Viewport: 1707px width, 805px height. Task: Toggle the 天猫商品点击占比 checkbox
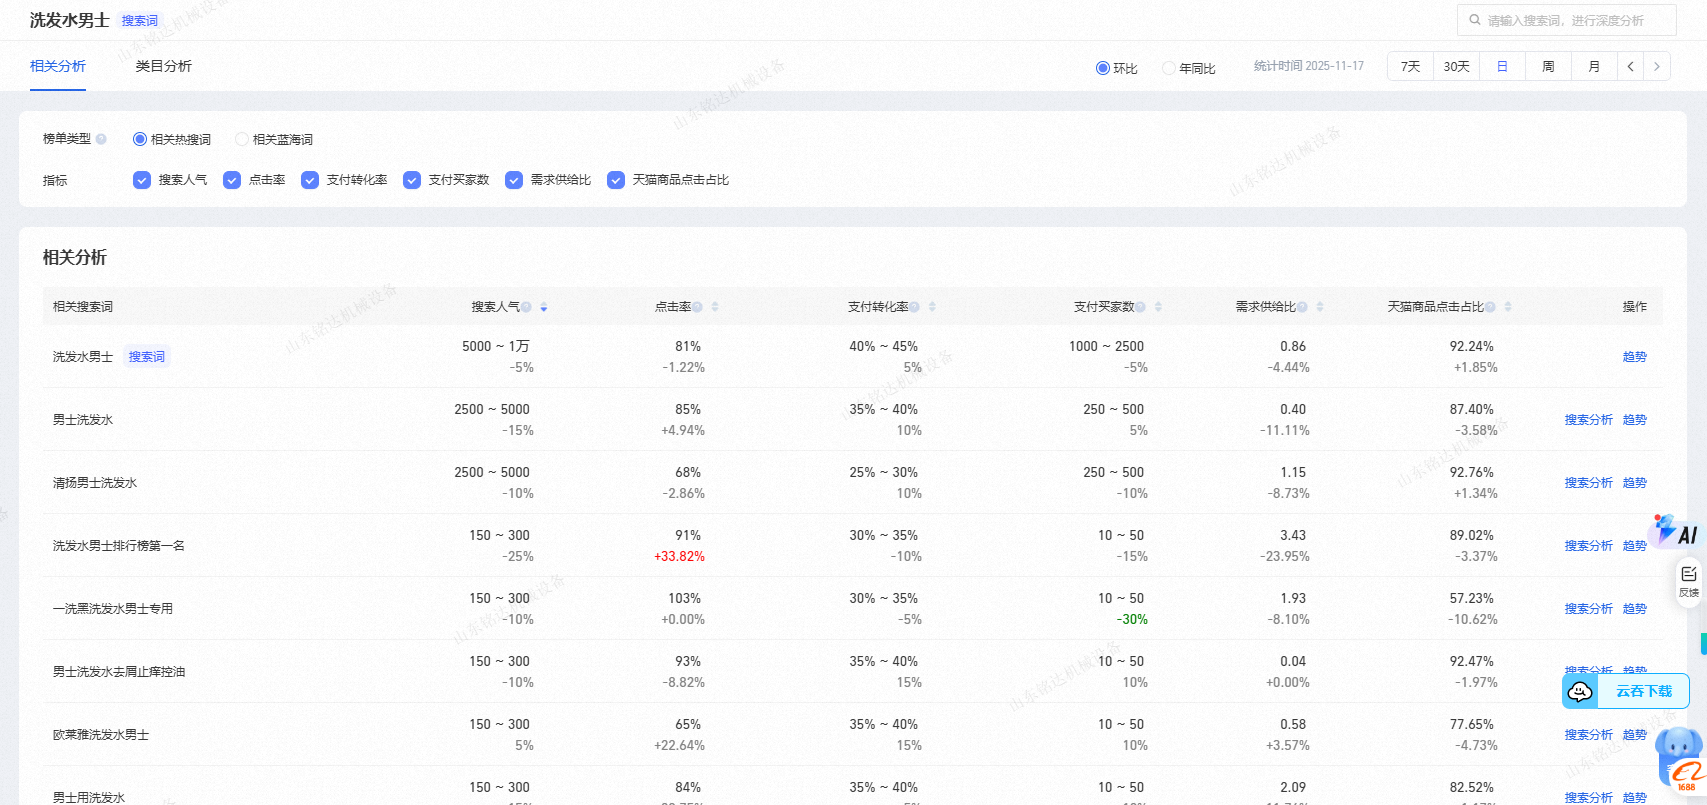tap(616, 180)
